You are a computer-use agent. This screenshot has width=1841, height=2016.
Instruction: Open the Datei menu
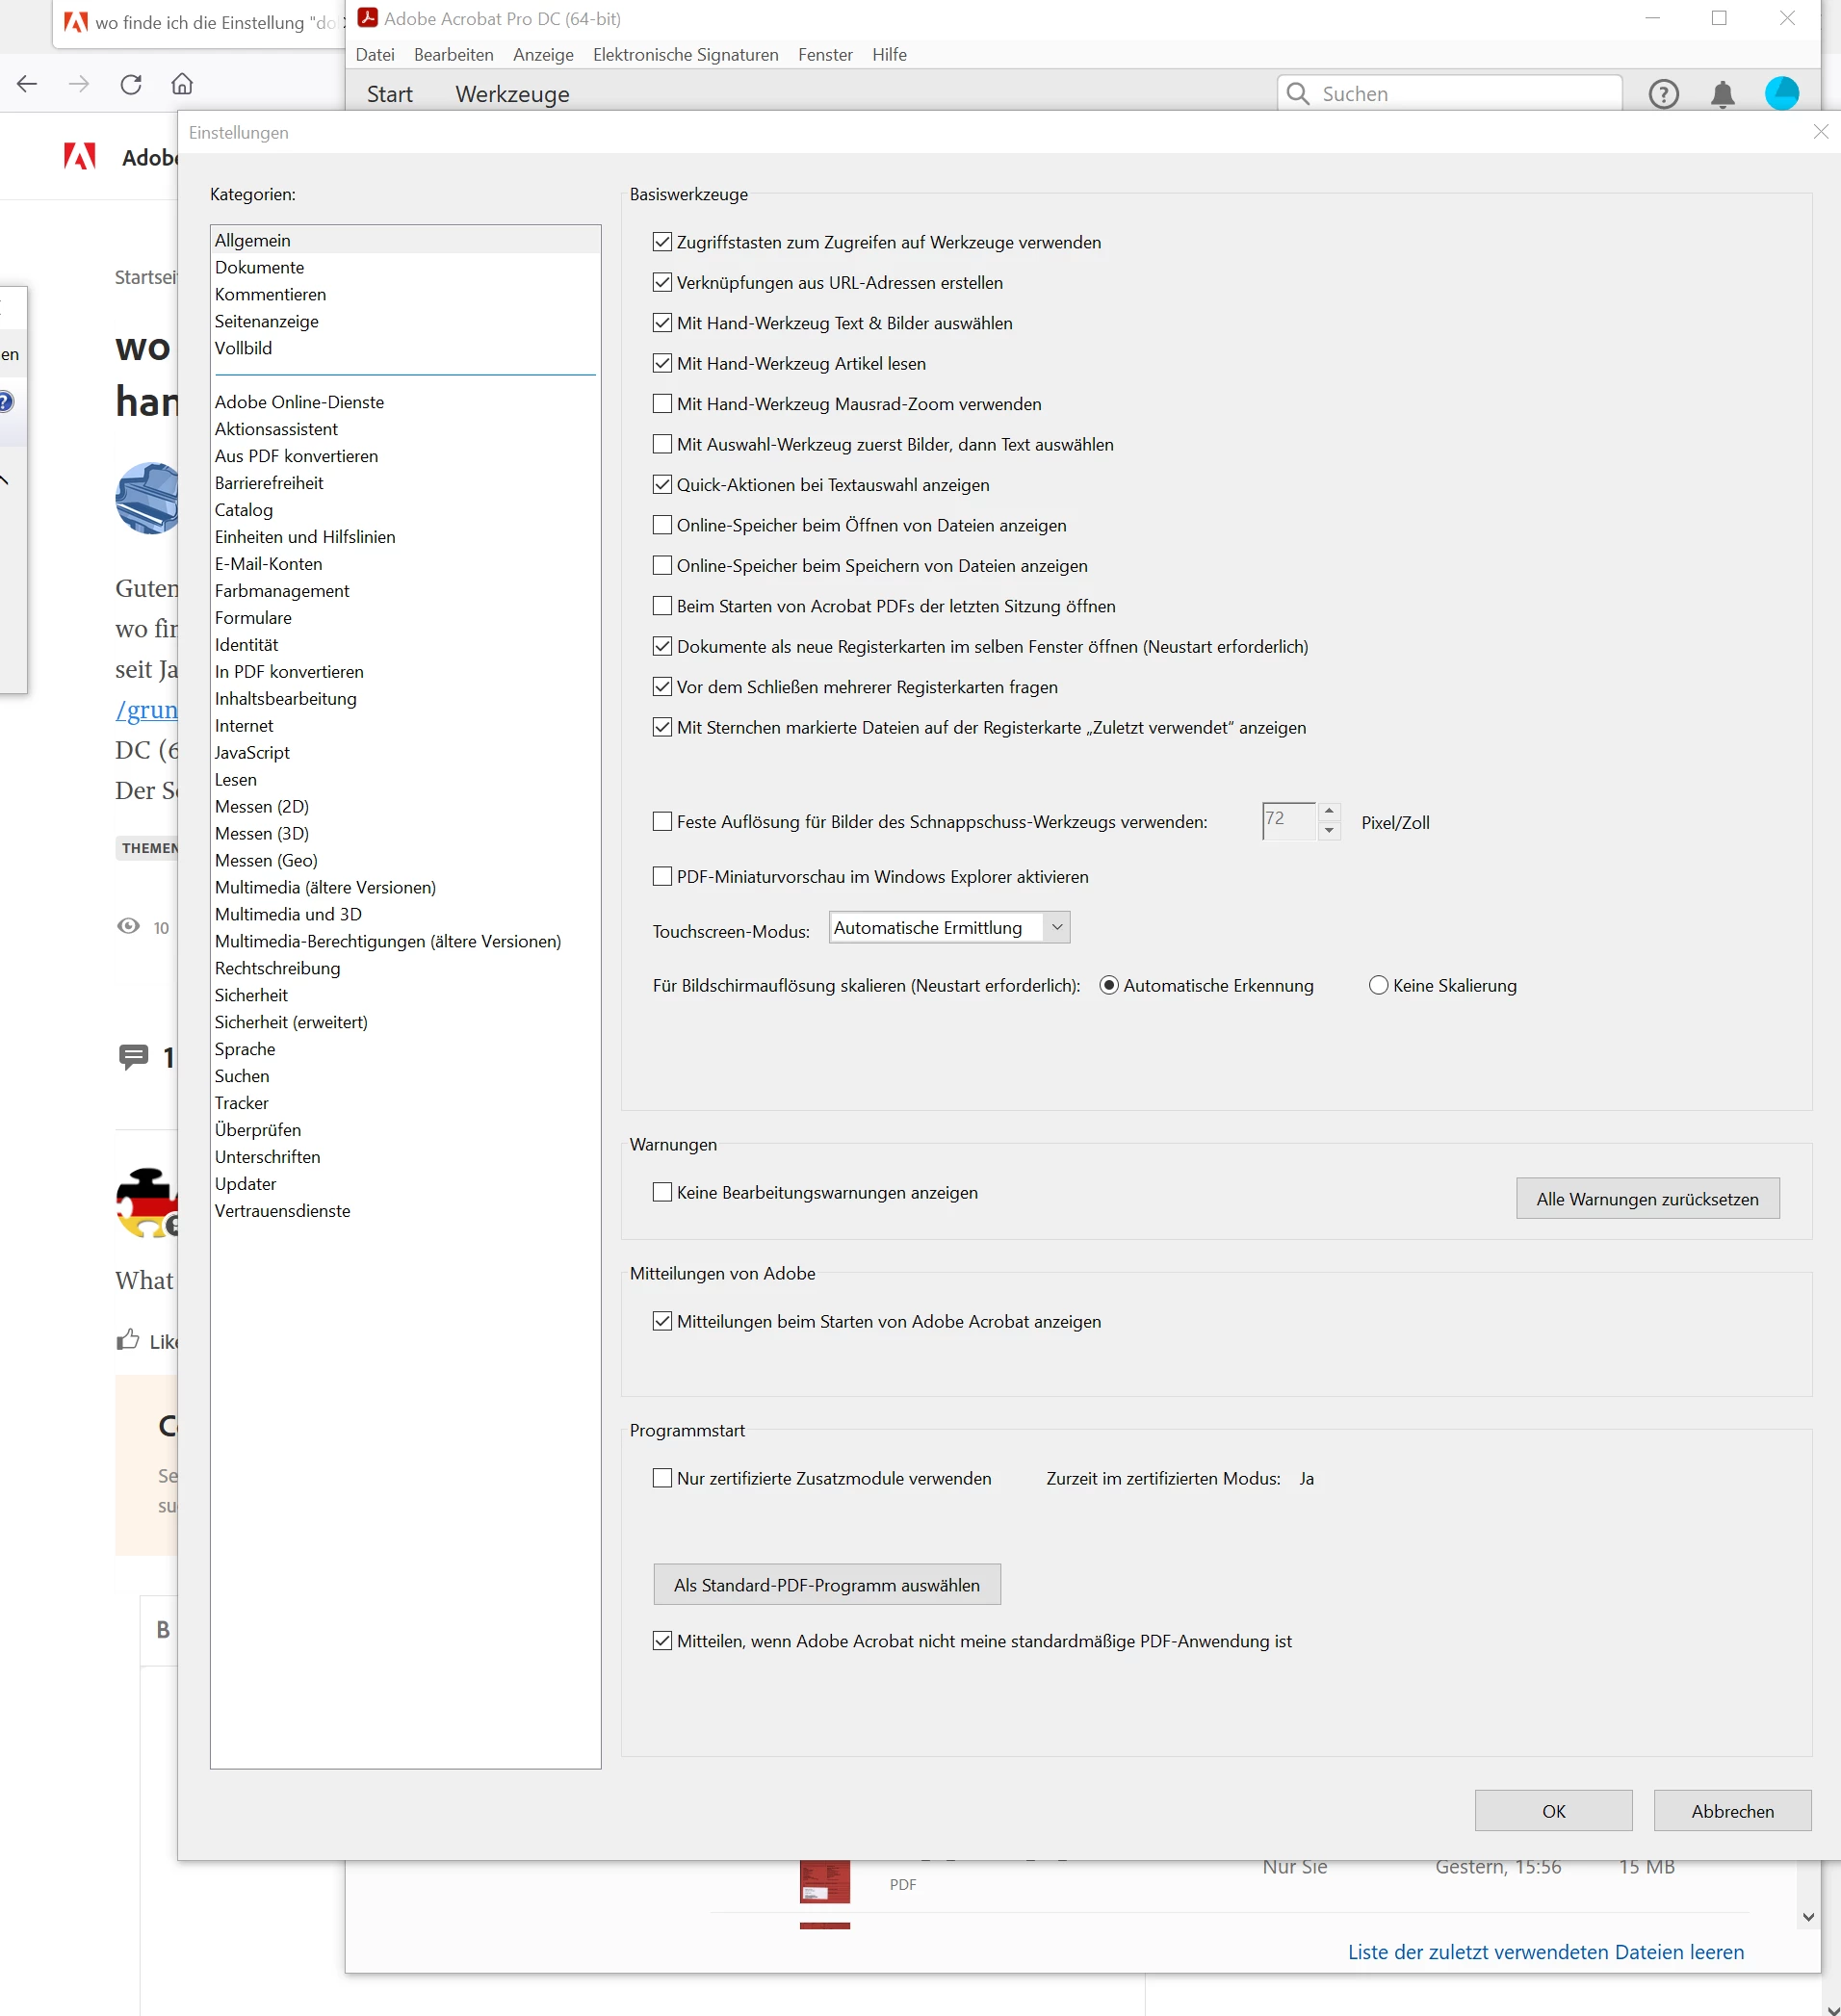pos(375,55)
